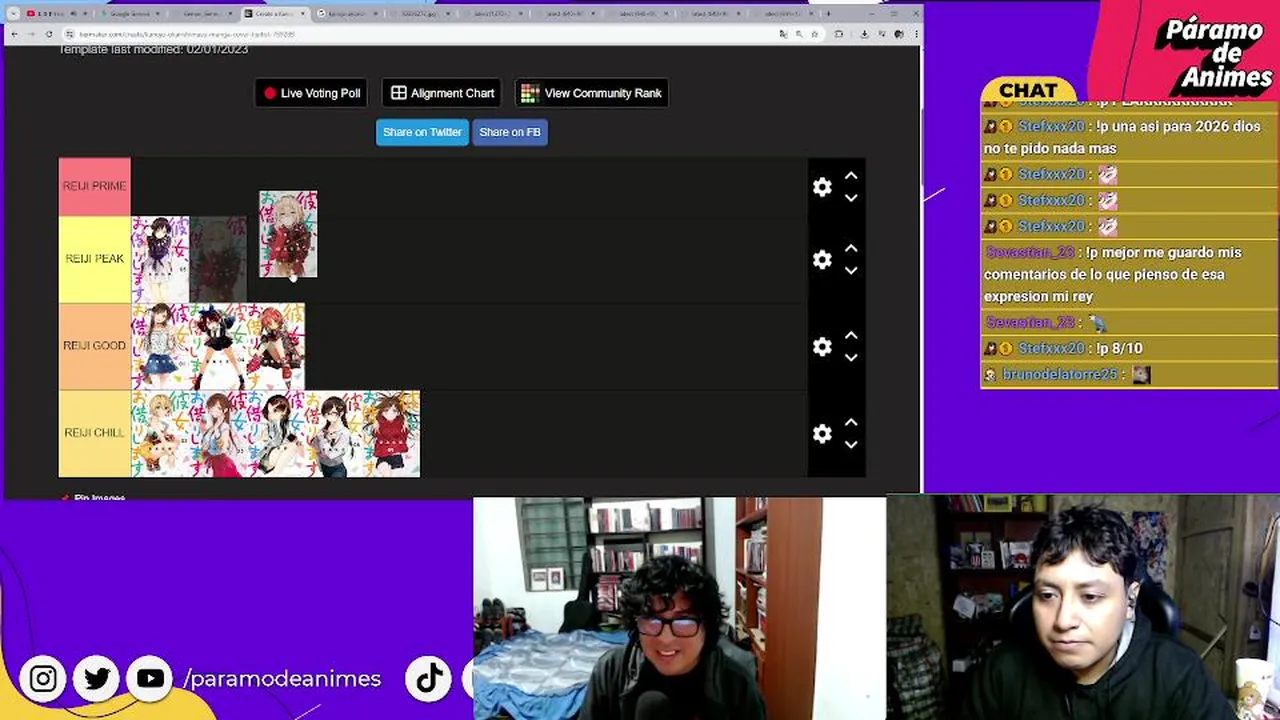Share tier list on Twitter
1280x720 pixels.
(422, 132)
